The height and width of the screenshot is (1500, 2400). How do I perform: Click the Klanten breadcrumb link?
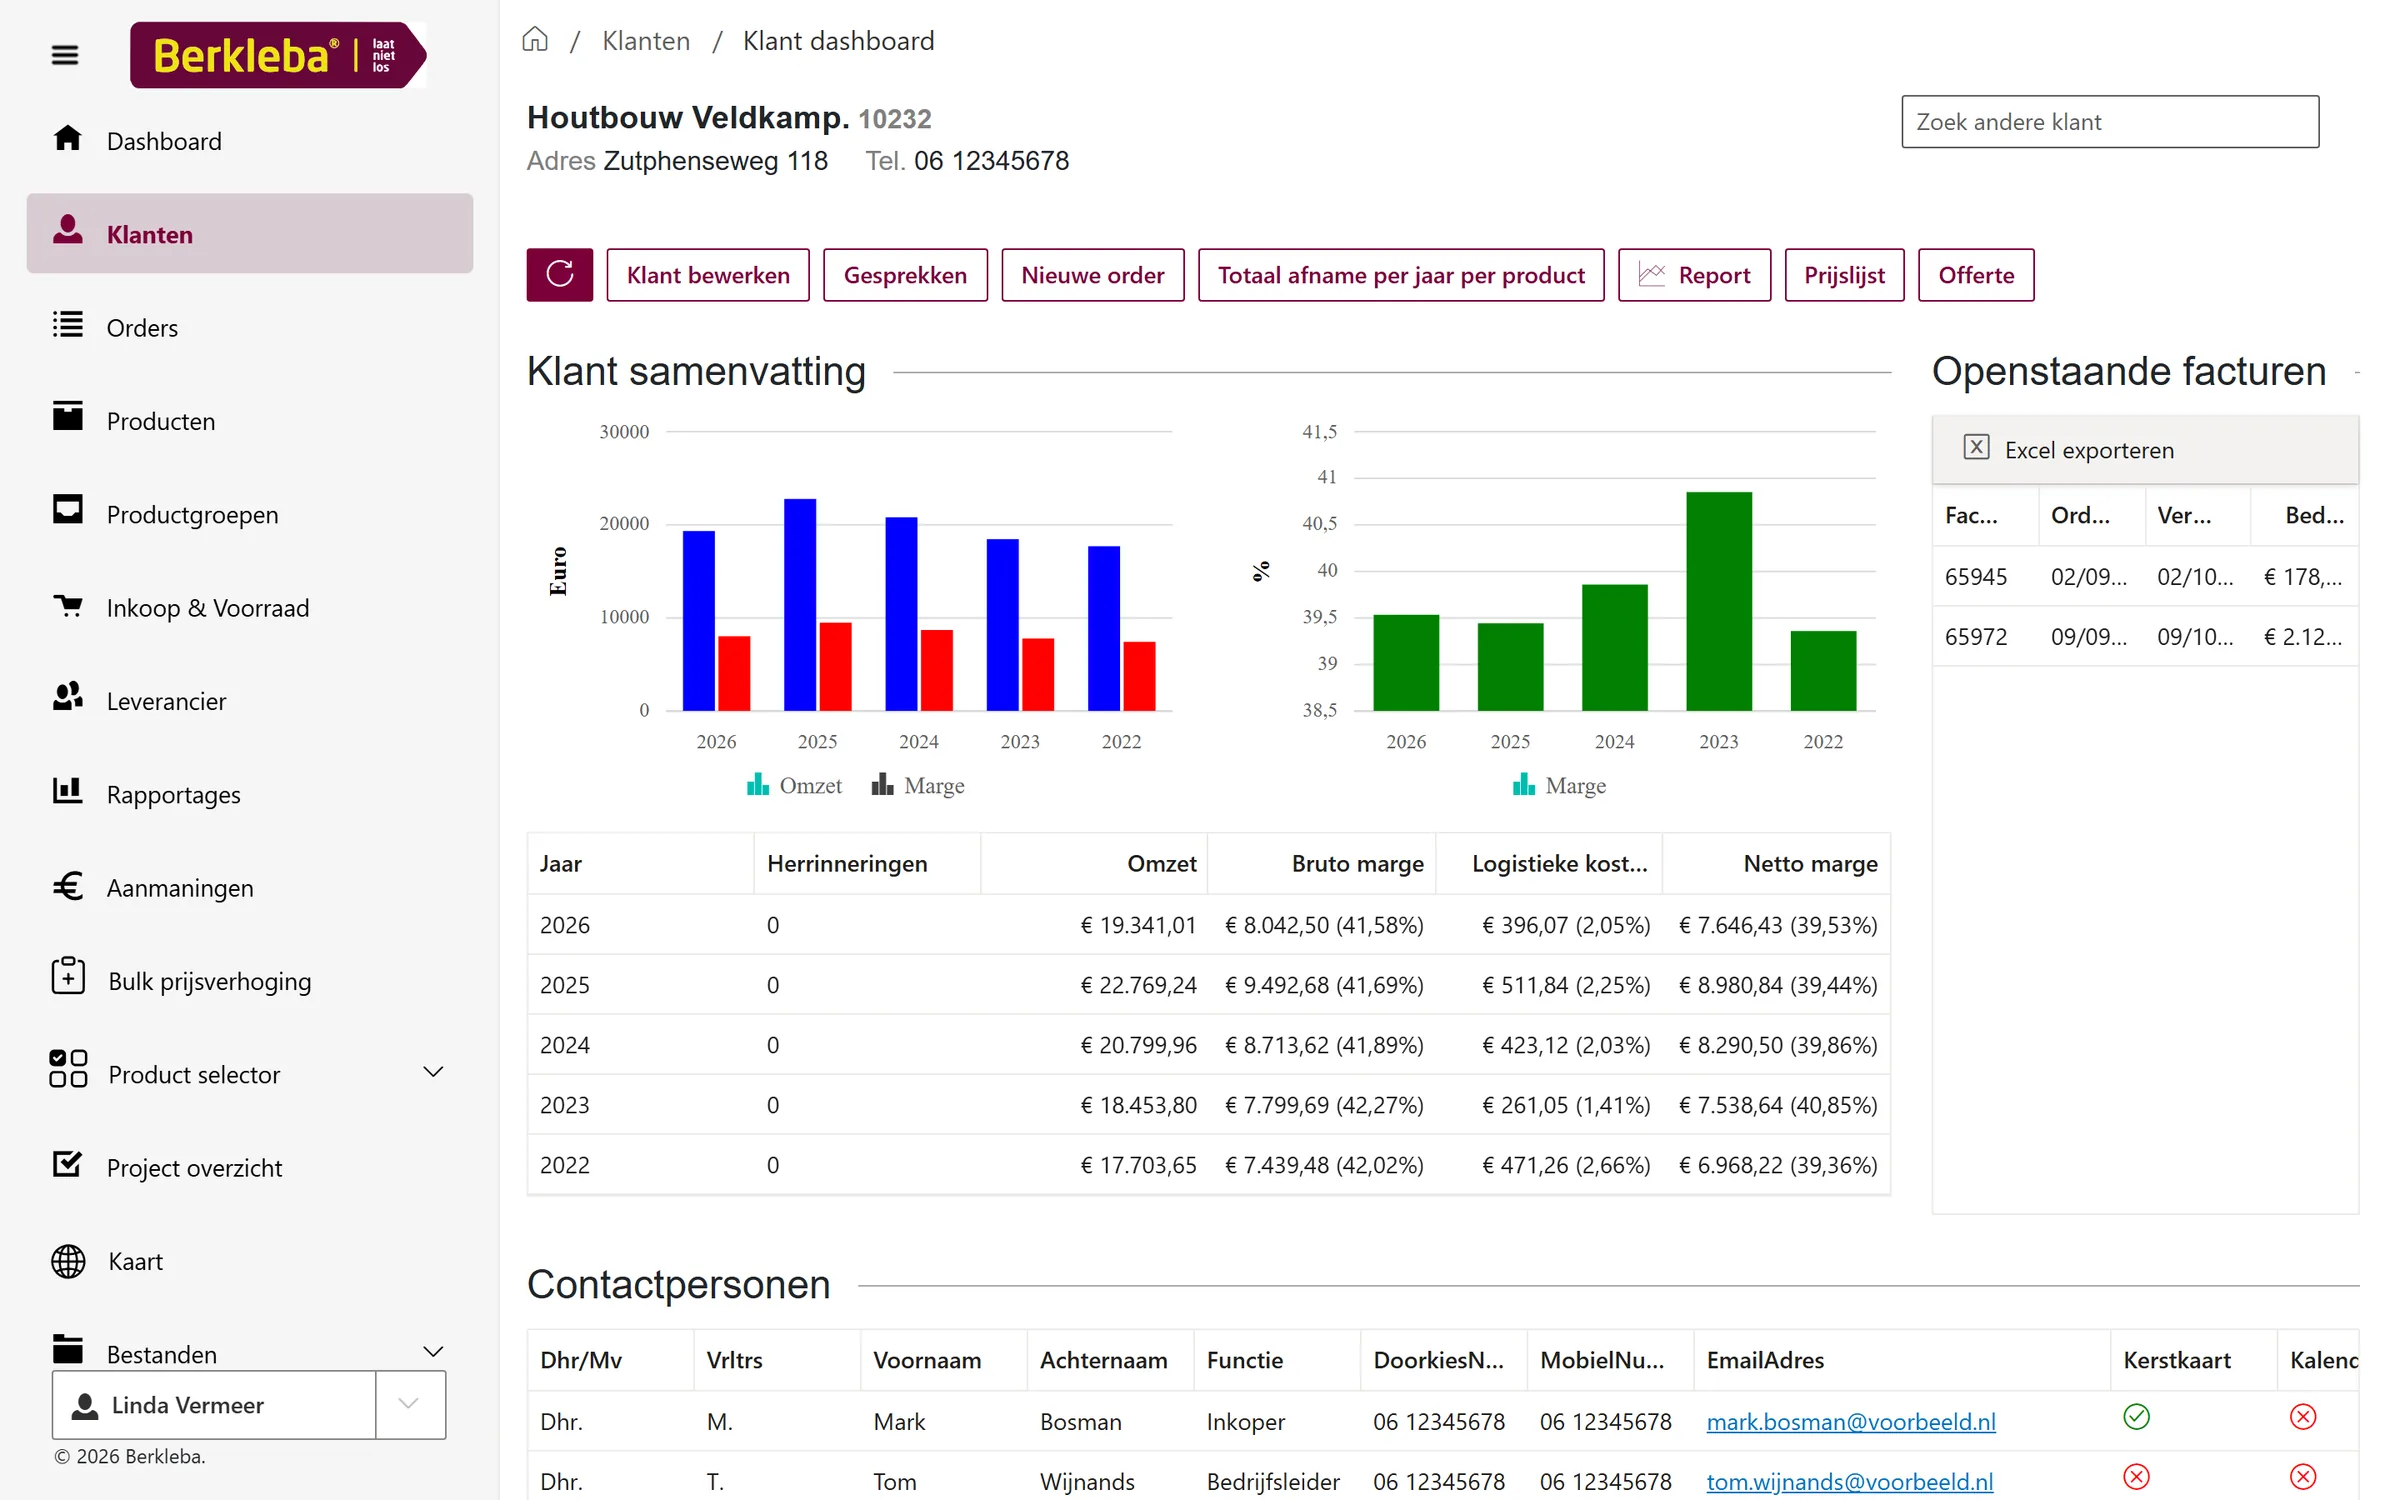tap(646, 40)
